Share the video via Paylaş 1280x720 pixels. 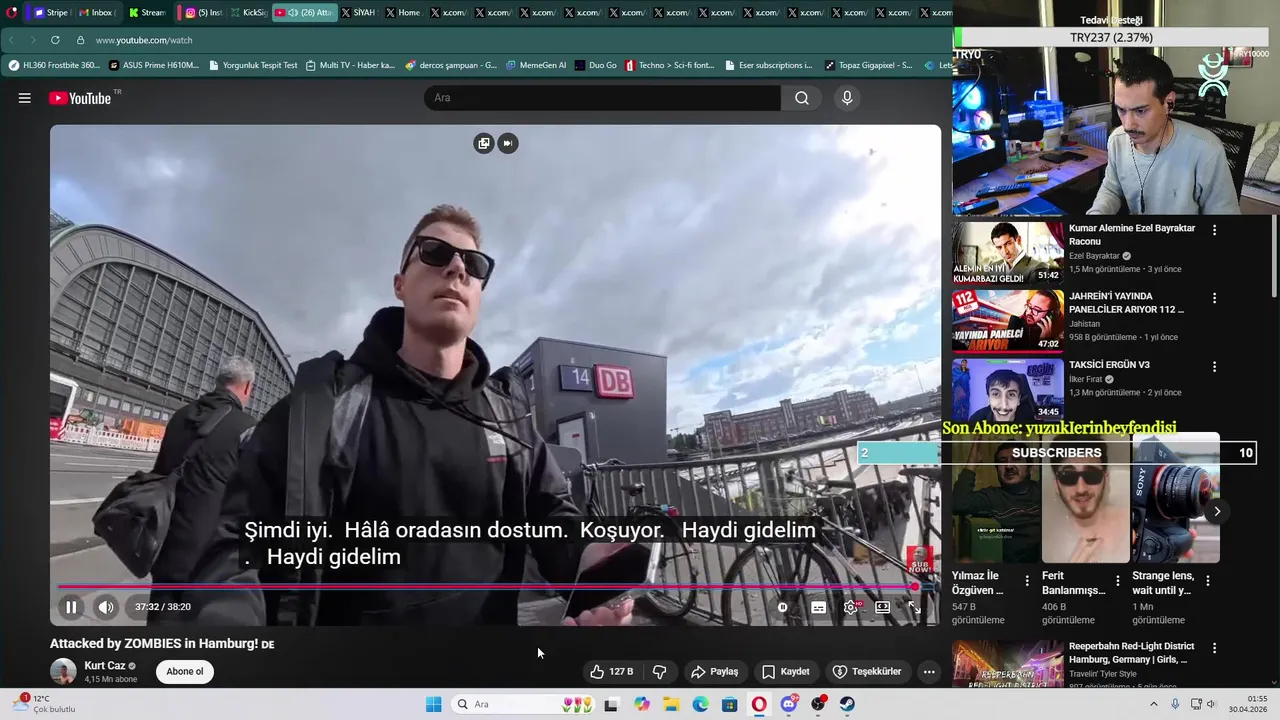[x=715, y=672]
